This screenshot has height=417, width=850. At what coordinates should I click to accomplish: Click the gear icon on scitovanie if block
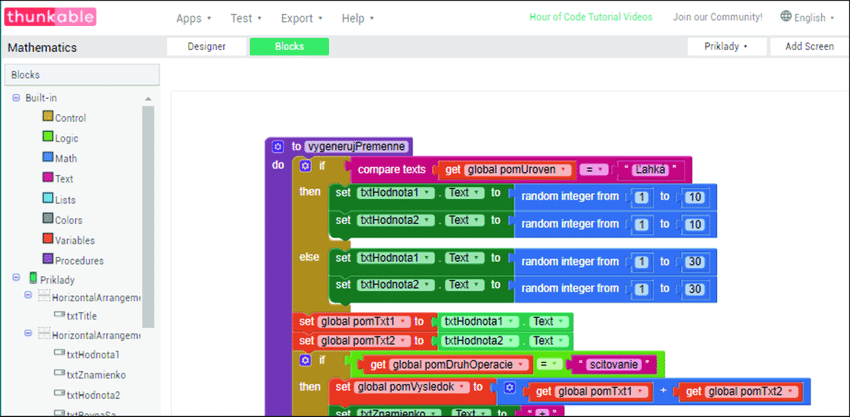[x=305, y=360]
